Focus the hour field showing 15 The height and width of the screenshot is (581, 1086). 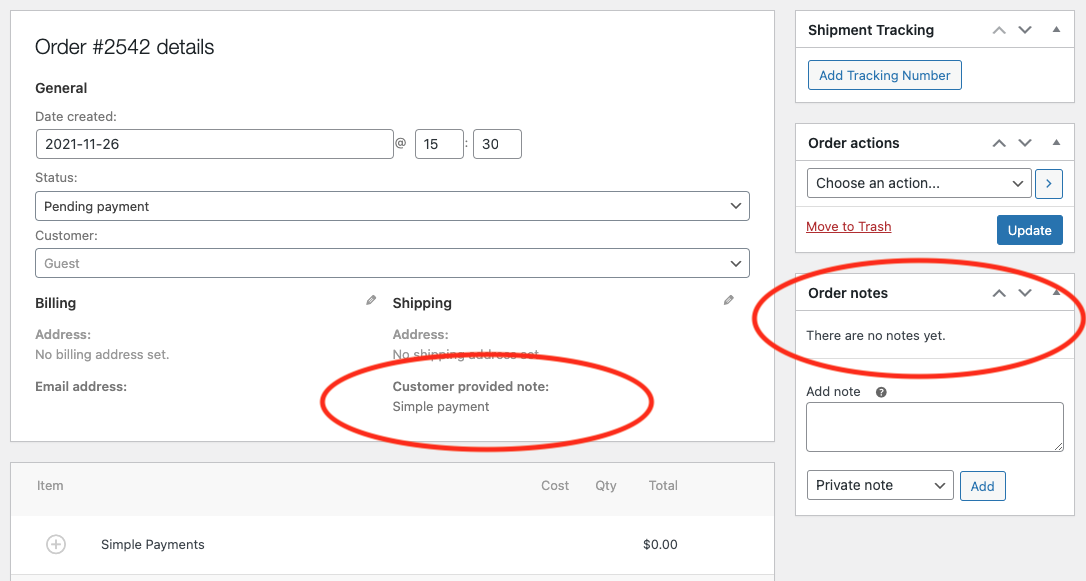click(x=439, y=144)
